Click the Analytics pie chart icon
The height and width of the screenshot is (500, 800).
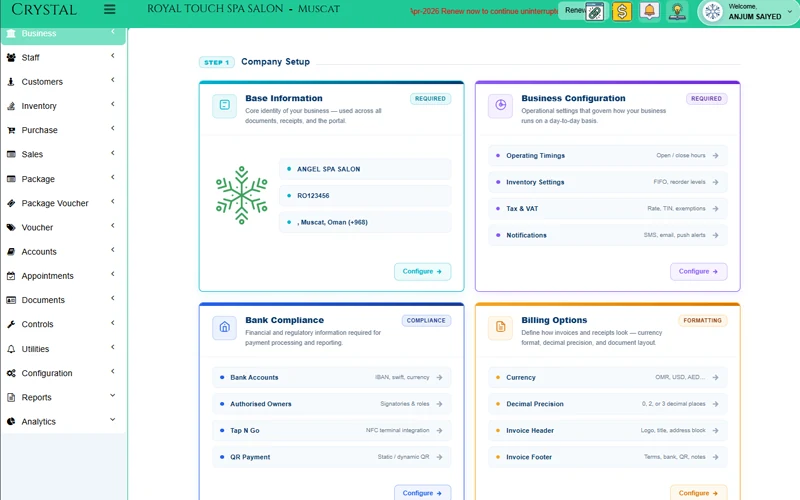click(11, 421)
